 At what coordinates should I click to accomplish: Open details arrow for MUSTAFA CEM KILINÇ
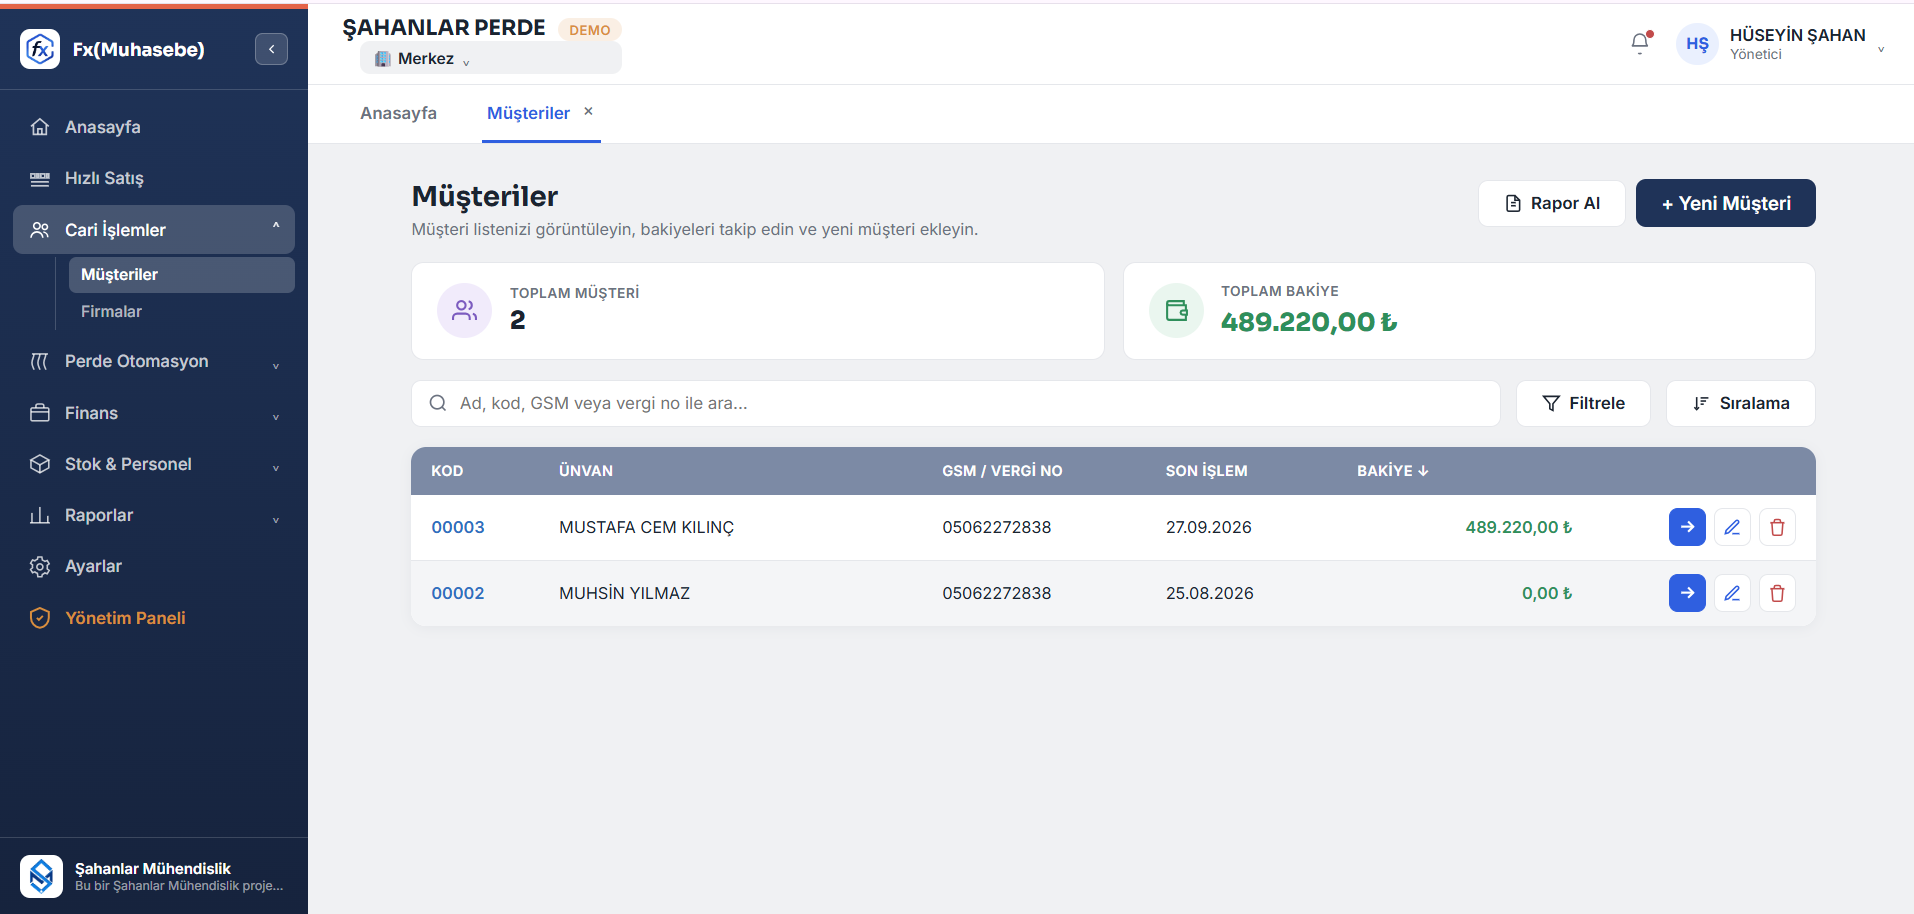click(1687, 527)
